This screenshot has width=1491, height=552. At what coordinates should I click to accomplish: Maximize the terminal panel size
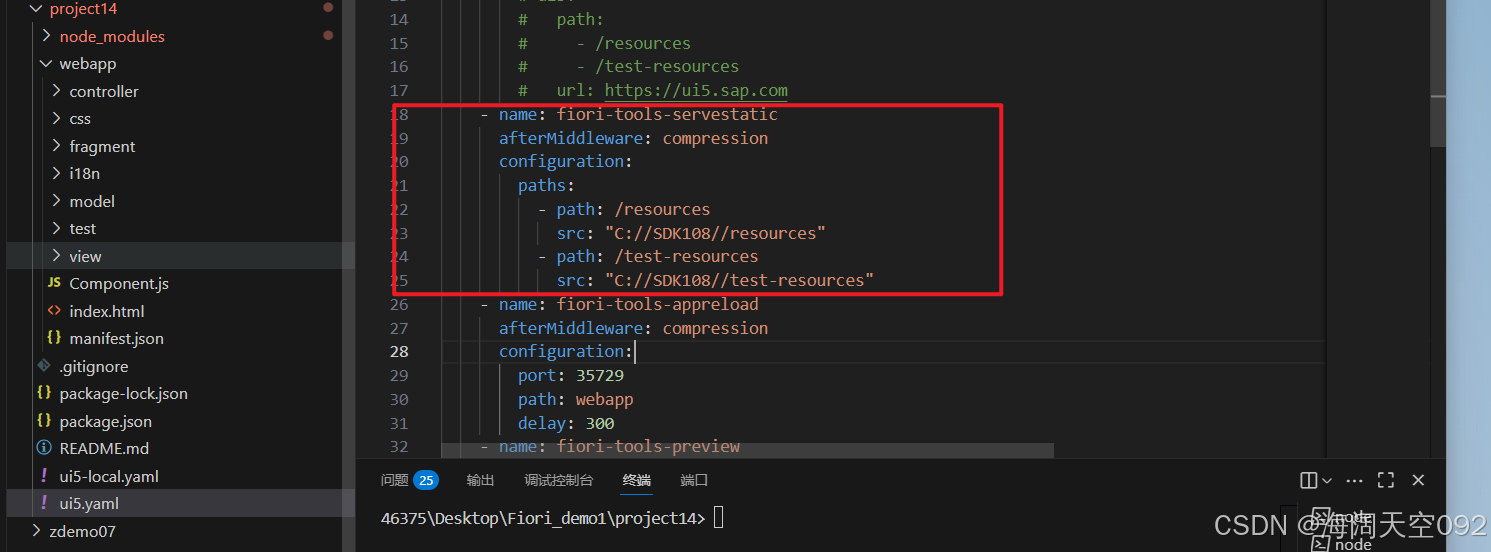(x=1385, y=480)
